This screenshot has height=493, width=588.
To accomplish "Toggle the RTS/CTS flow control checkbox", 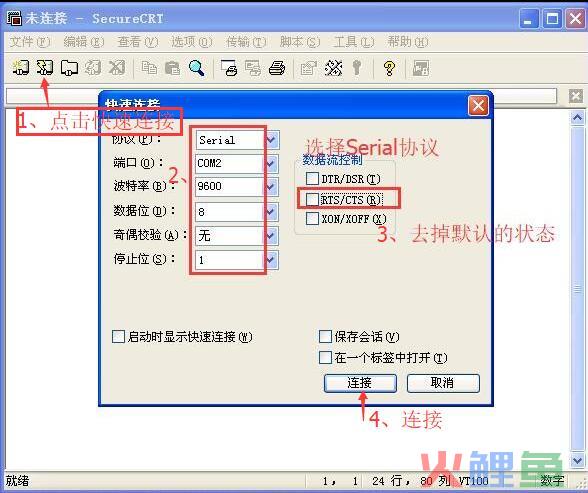I will (312, 199).
